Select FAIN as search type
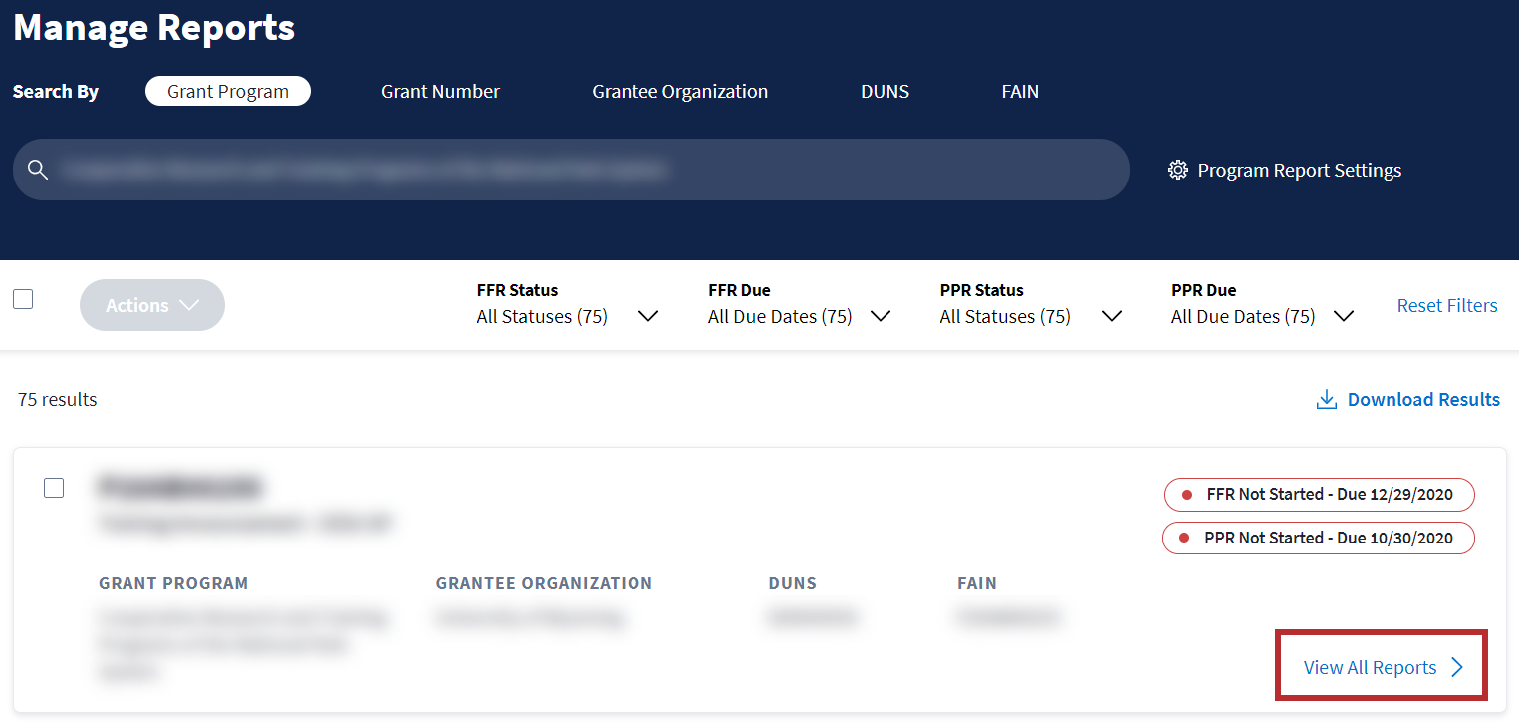This screenshot has height=724, width=1519. (1019, 92)
